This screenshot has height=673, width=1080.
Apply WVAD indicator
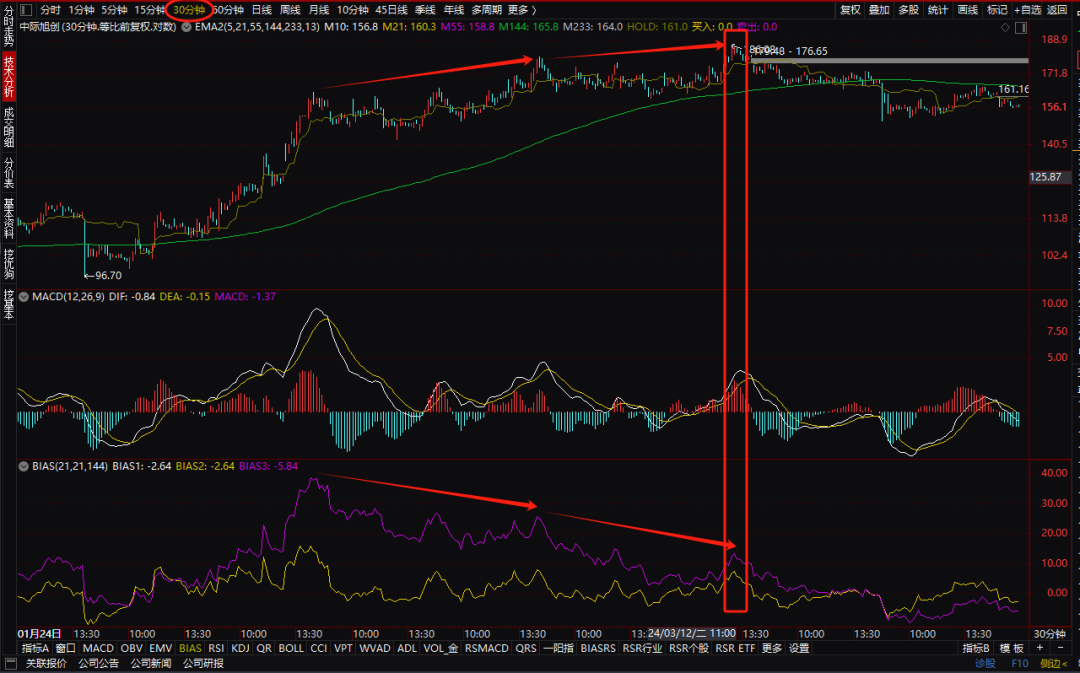375,648
